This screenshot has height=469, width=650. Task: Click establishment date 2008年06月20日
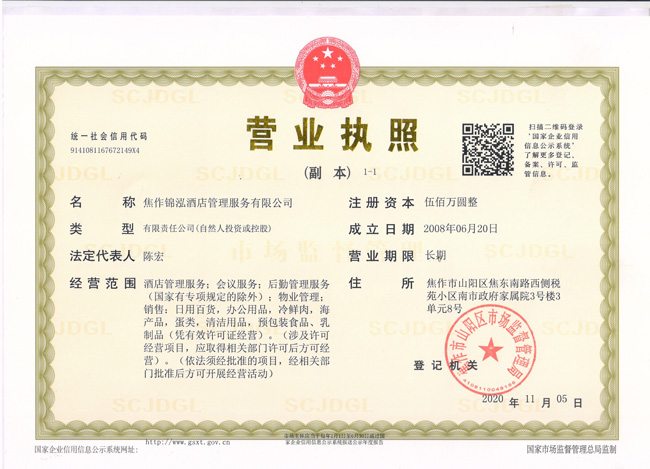point(463,230)
